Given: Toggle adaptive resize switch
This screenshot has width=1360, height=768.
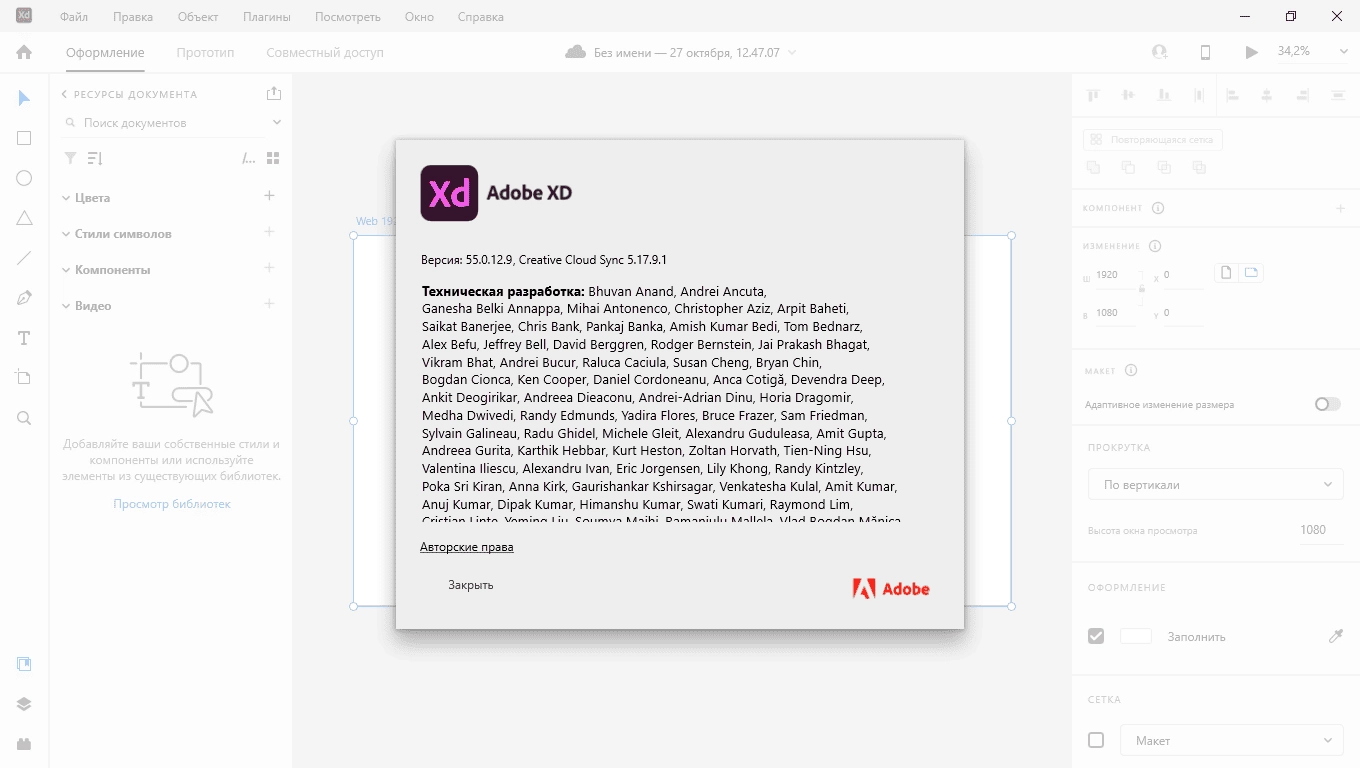Looking at the screenshot, I should pyautogui.click(x=1328, y=404).
